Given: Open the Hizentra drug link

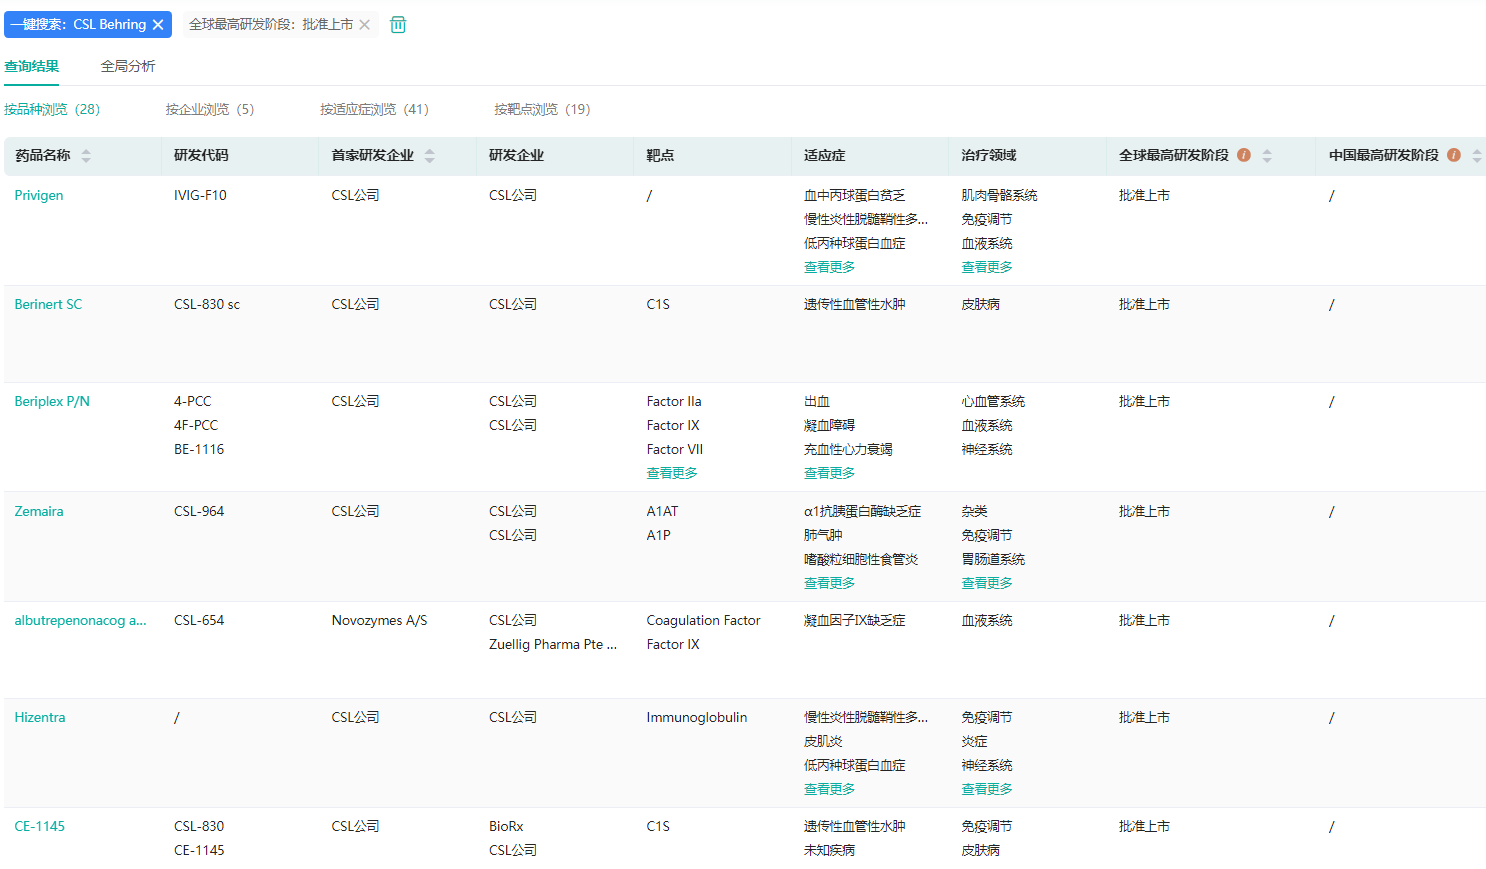Looking at the screenshot, I should (40, 717).
